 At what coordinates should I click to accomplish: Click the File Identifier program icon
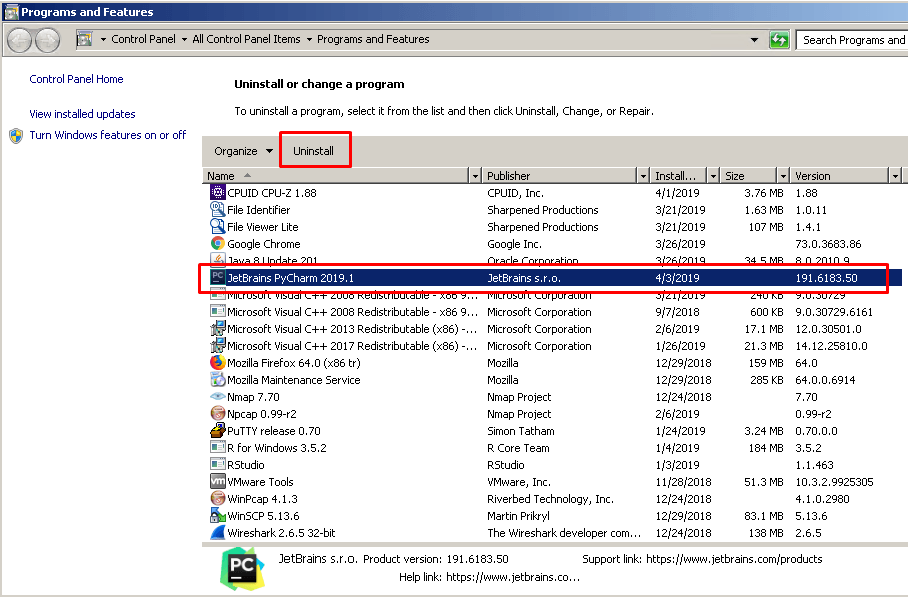coord(217,209)
